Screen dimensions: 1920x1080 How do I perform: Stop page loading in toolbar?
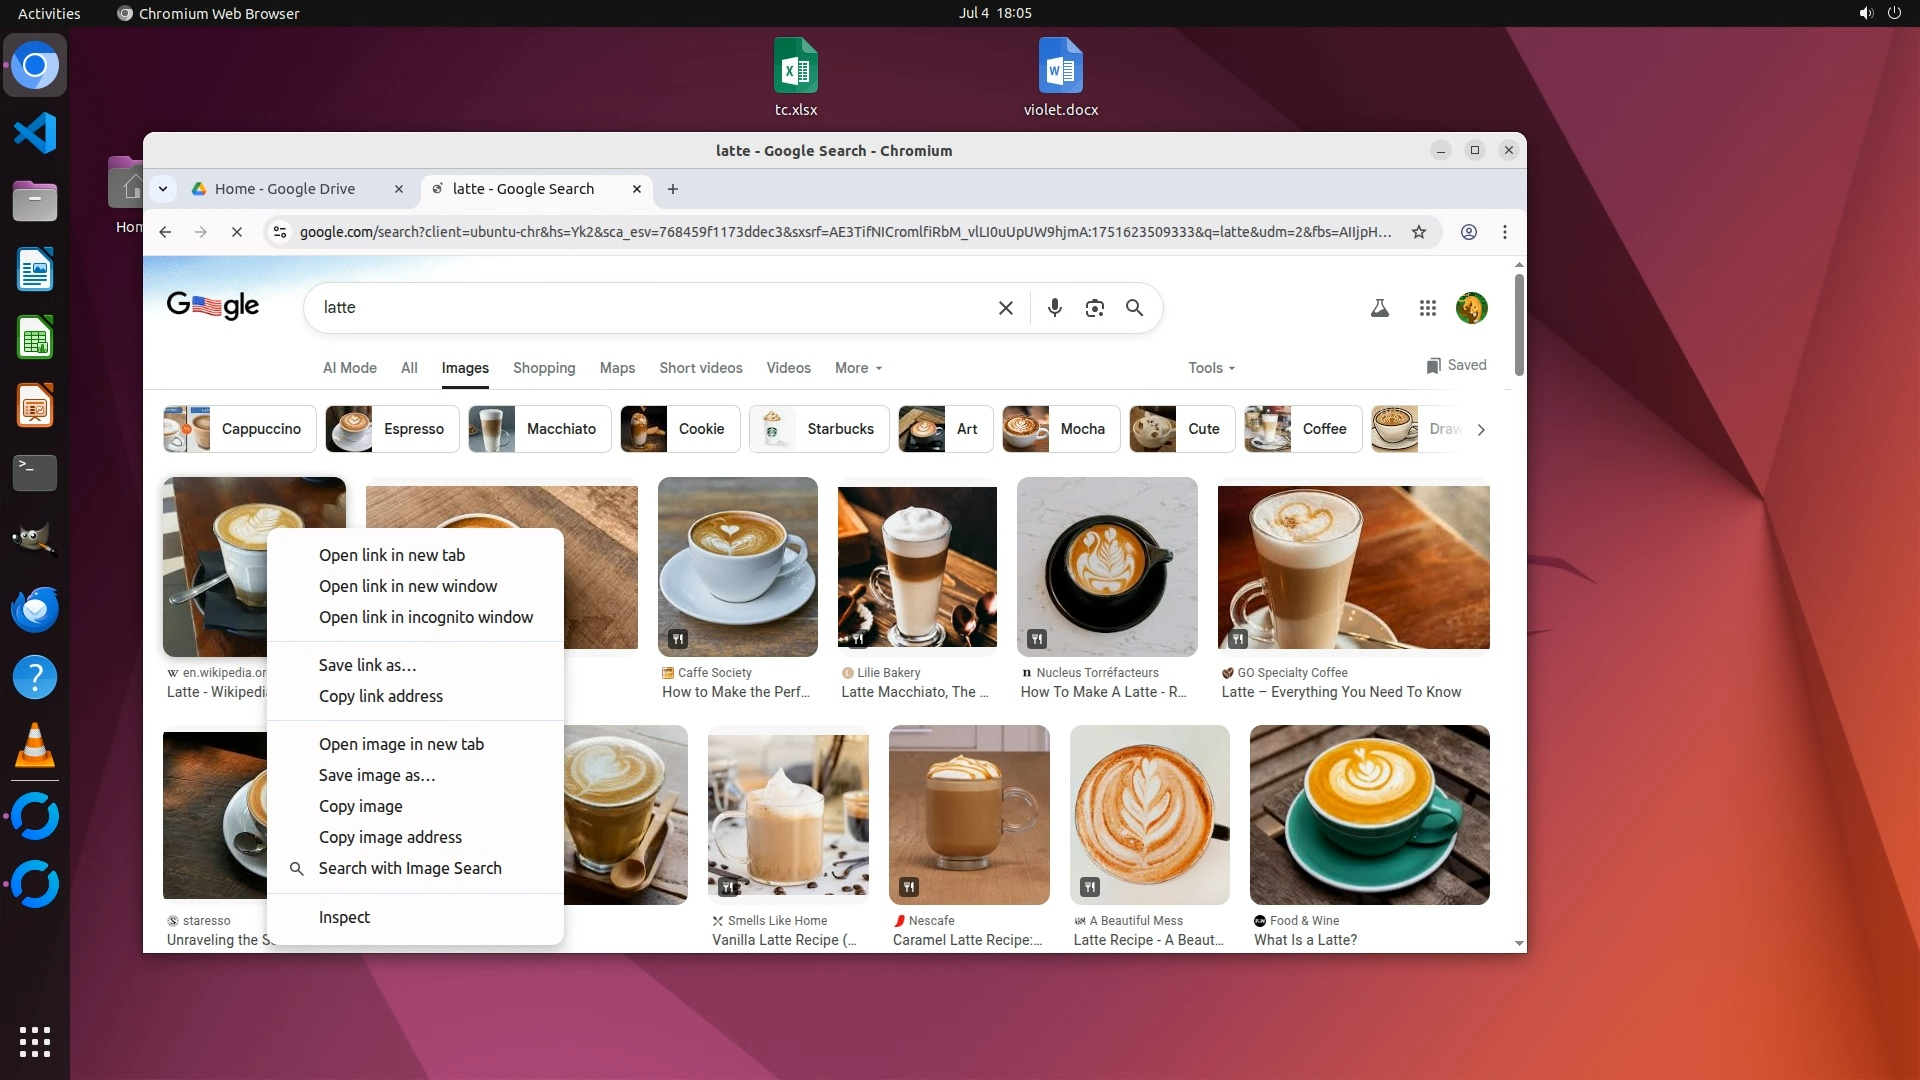coord(237,232)
